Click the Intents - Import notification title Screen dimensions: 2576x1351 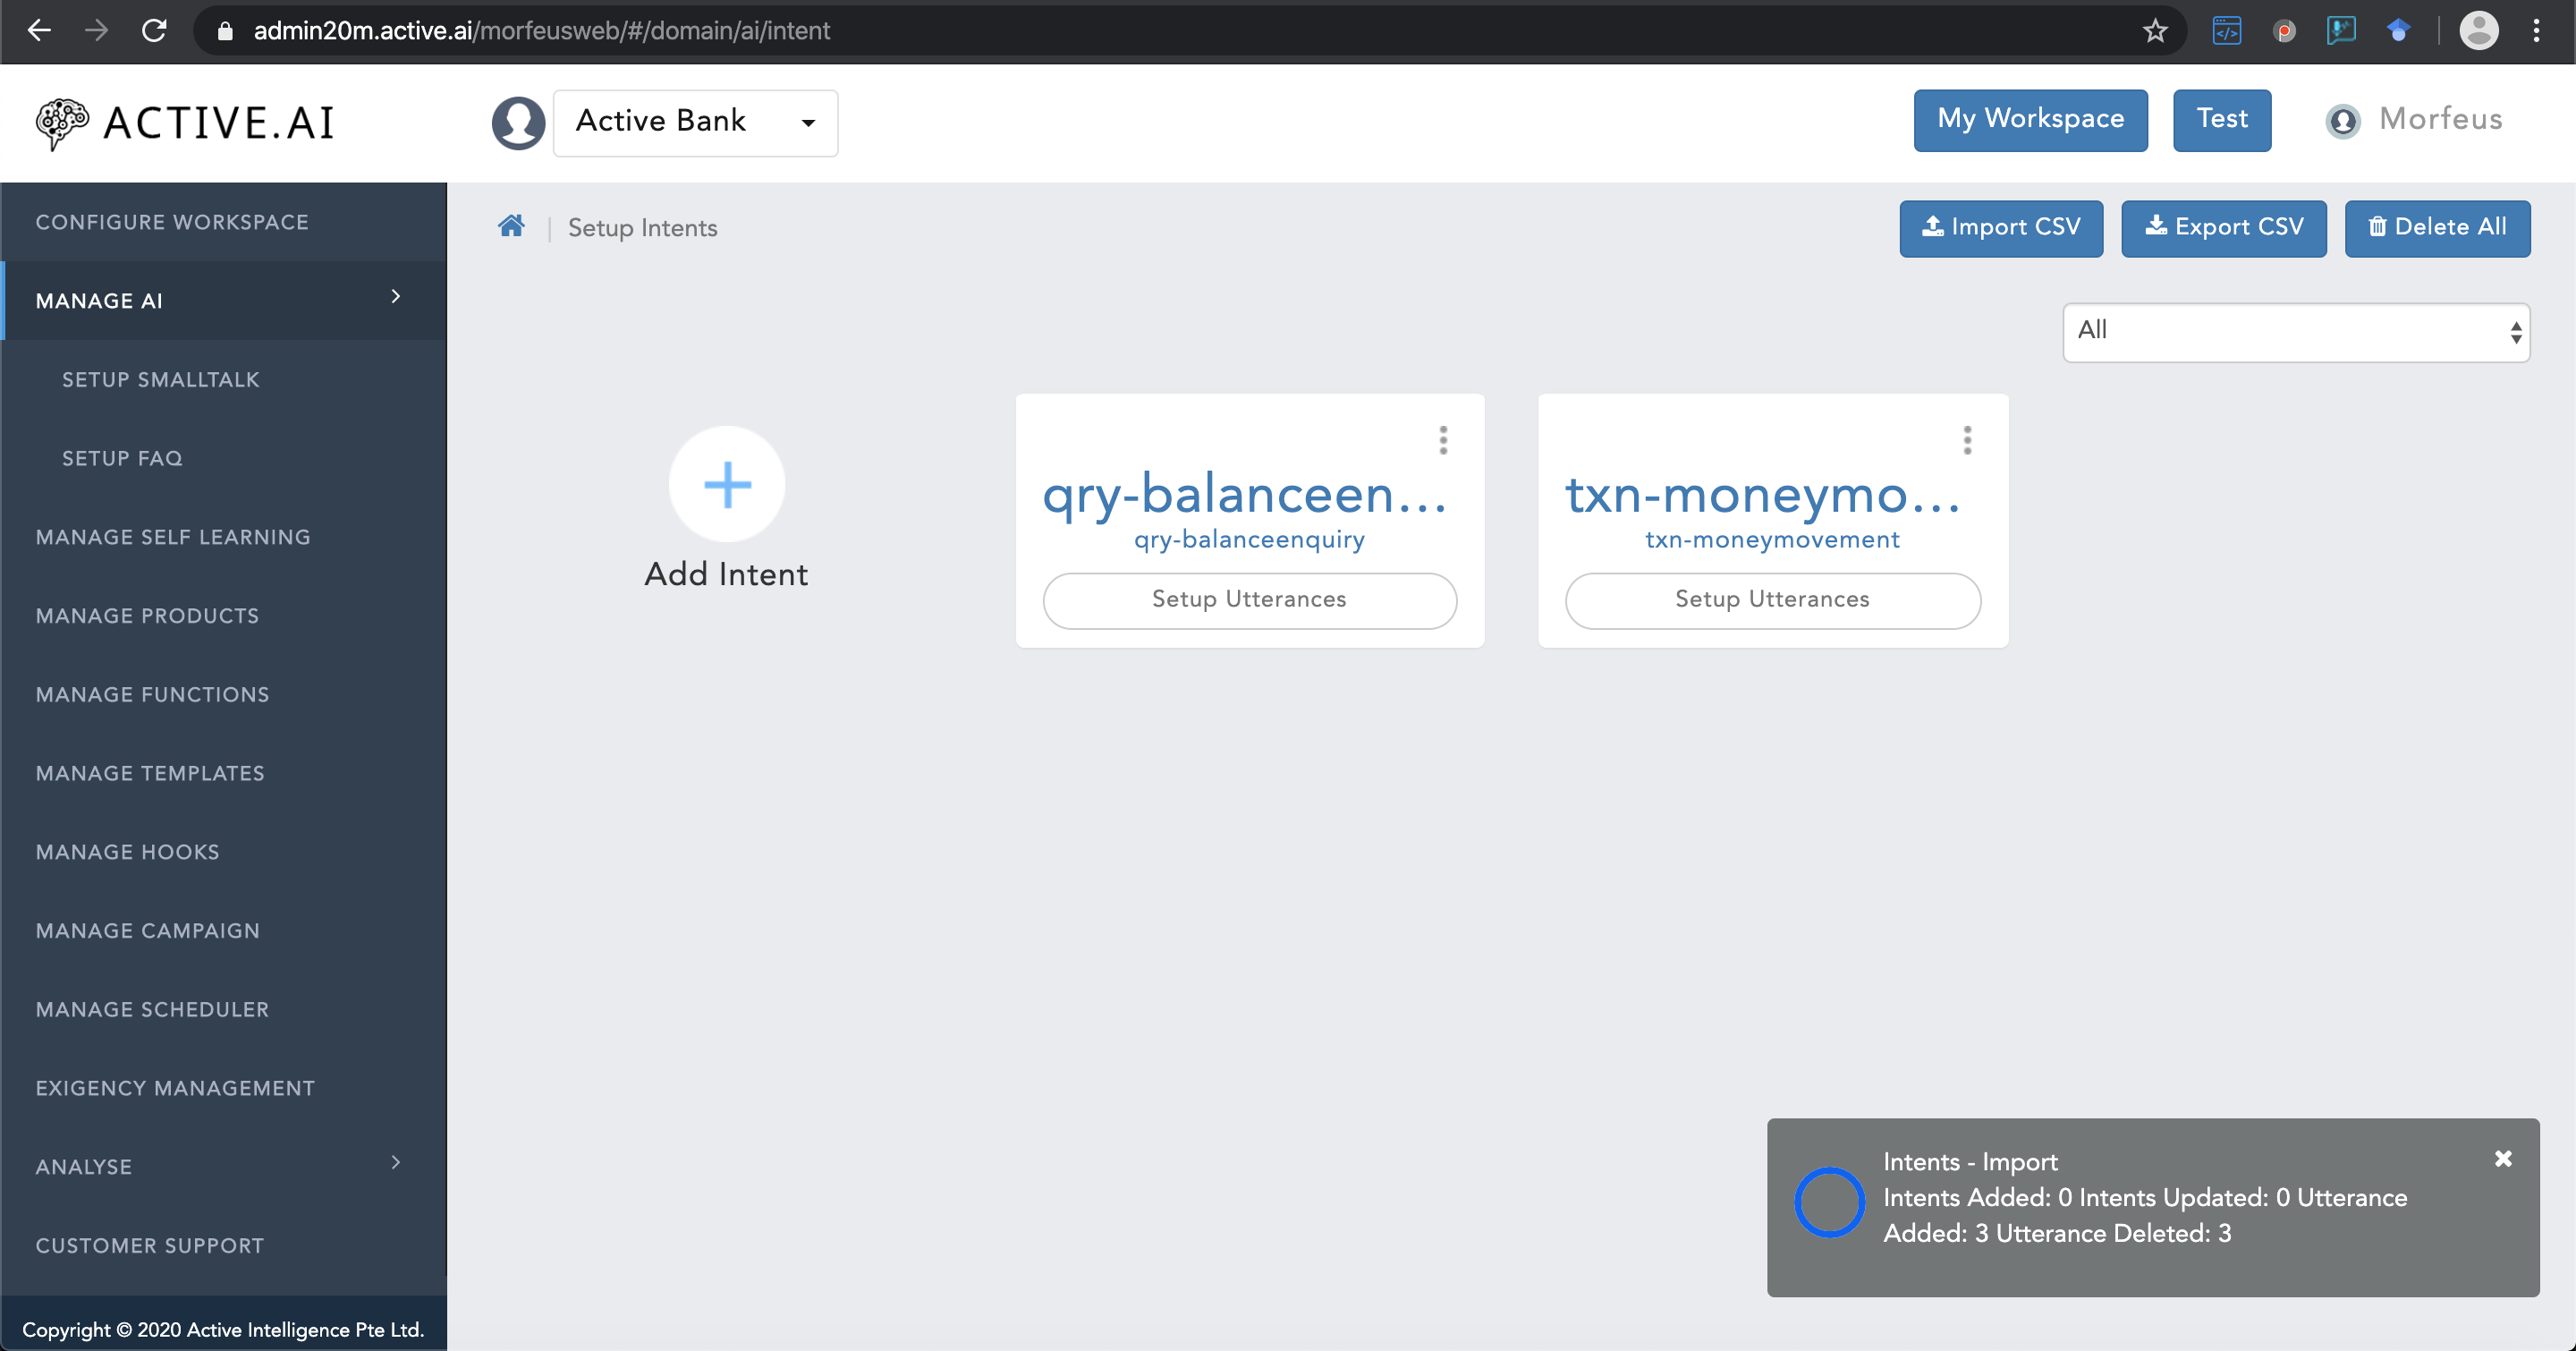tap(1970, 1162)
